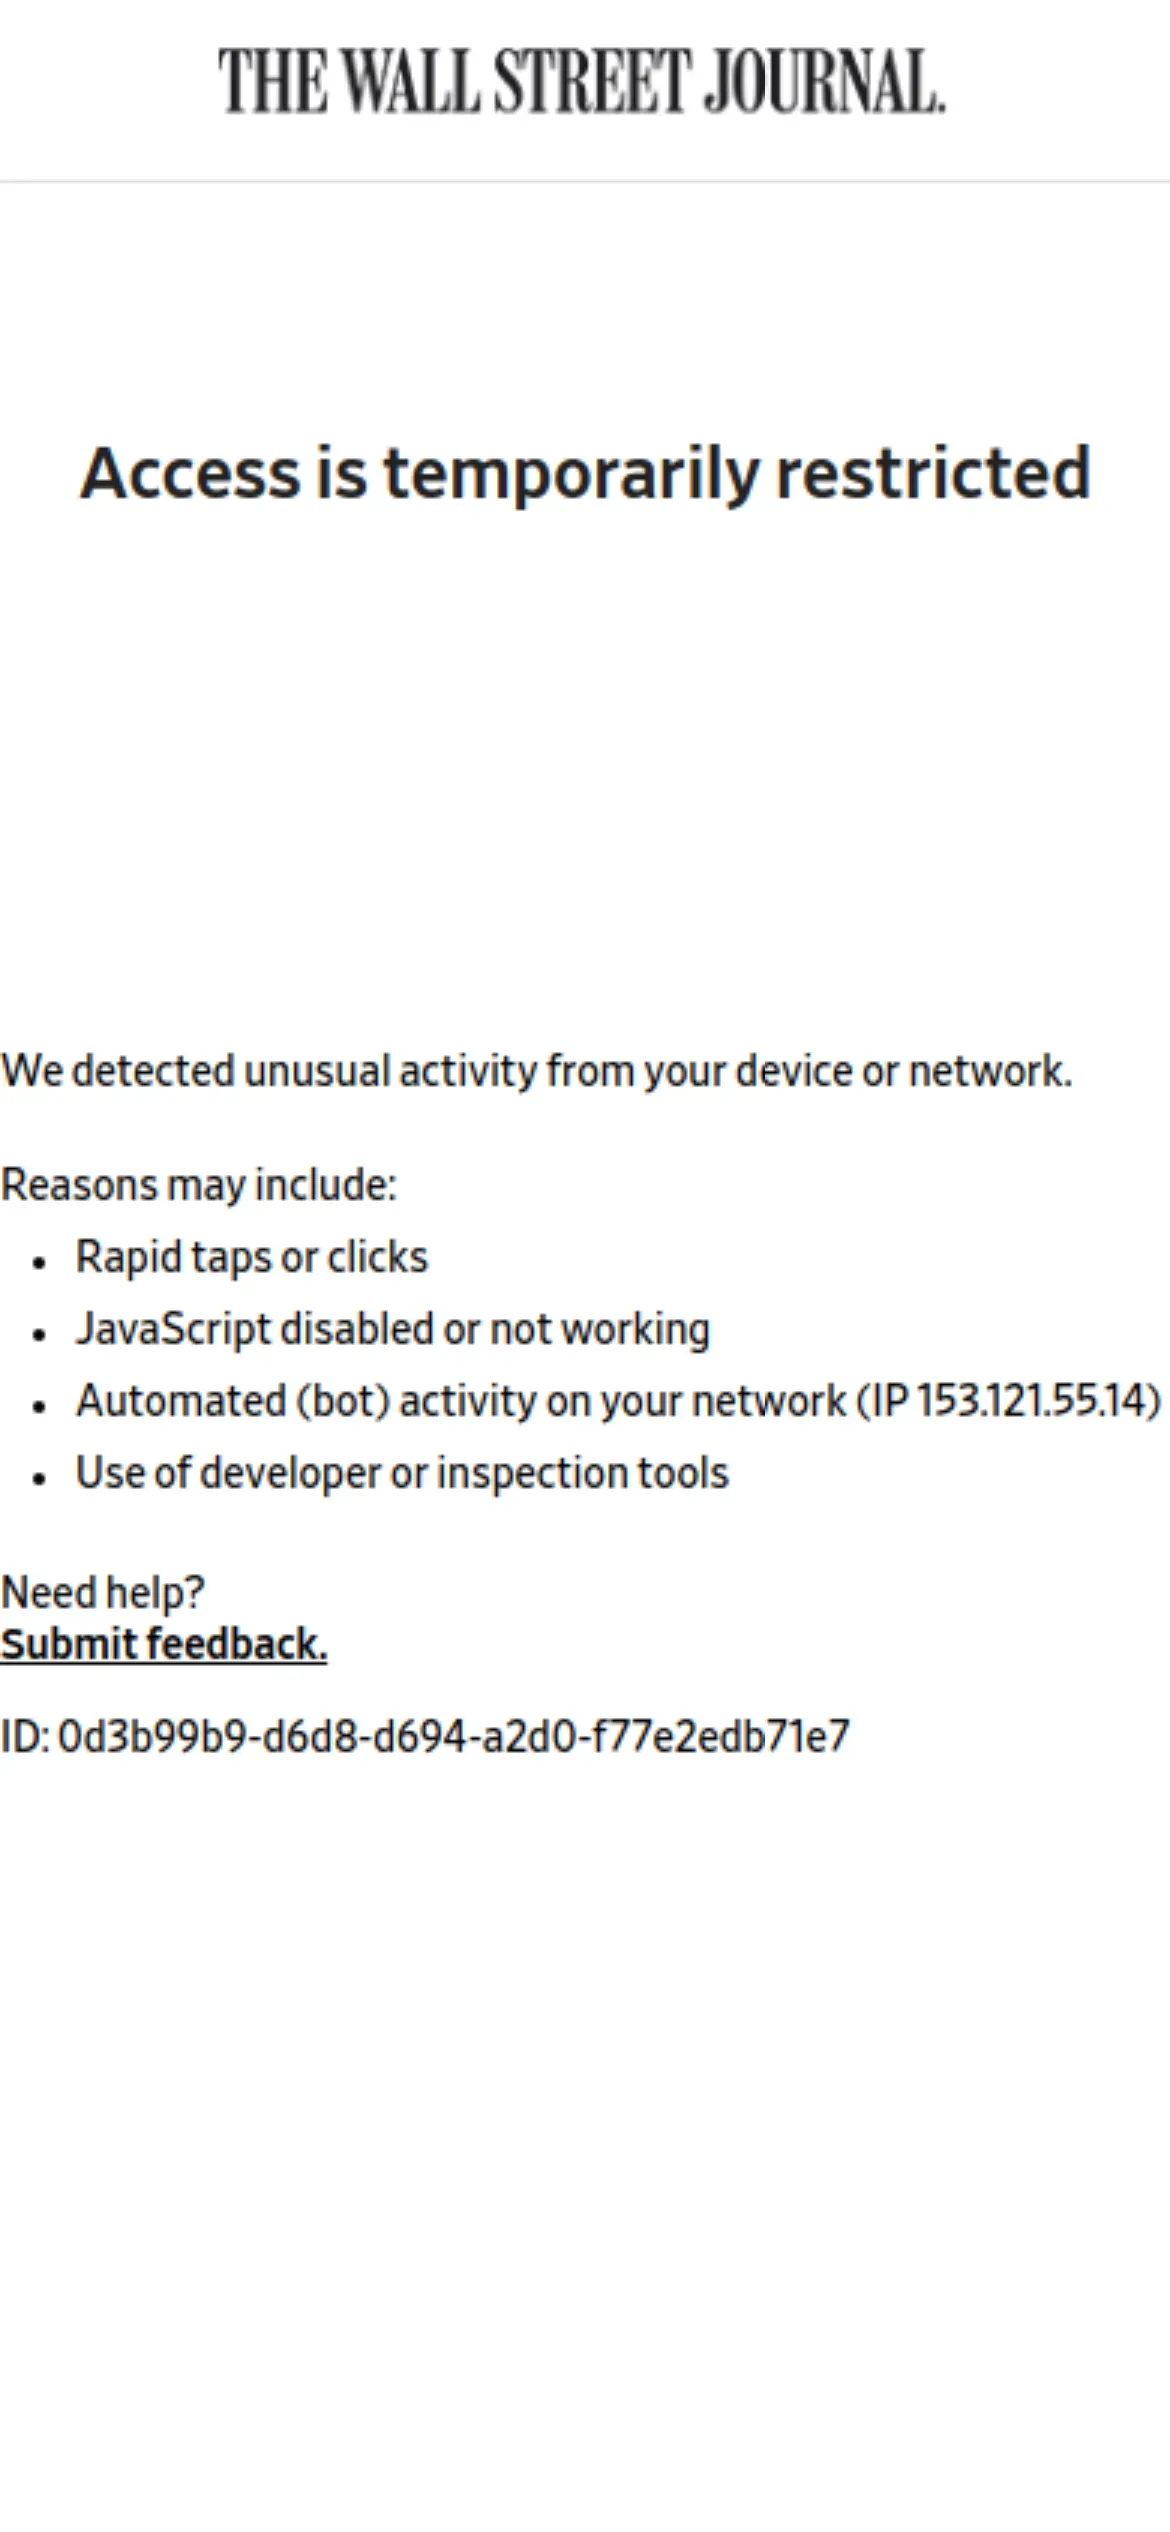Click the divider line below the logo

click(x=585, y=182)
